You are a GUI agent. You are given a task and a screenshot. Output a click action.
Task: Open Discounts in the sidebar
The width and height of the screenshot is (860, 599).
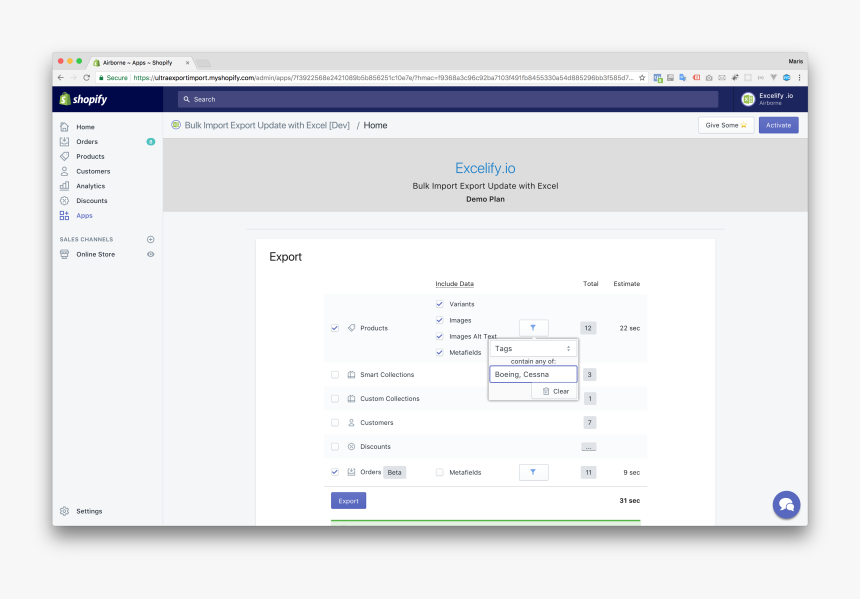92,201
